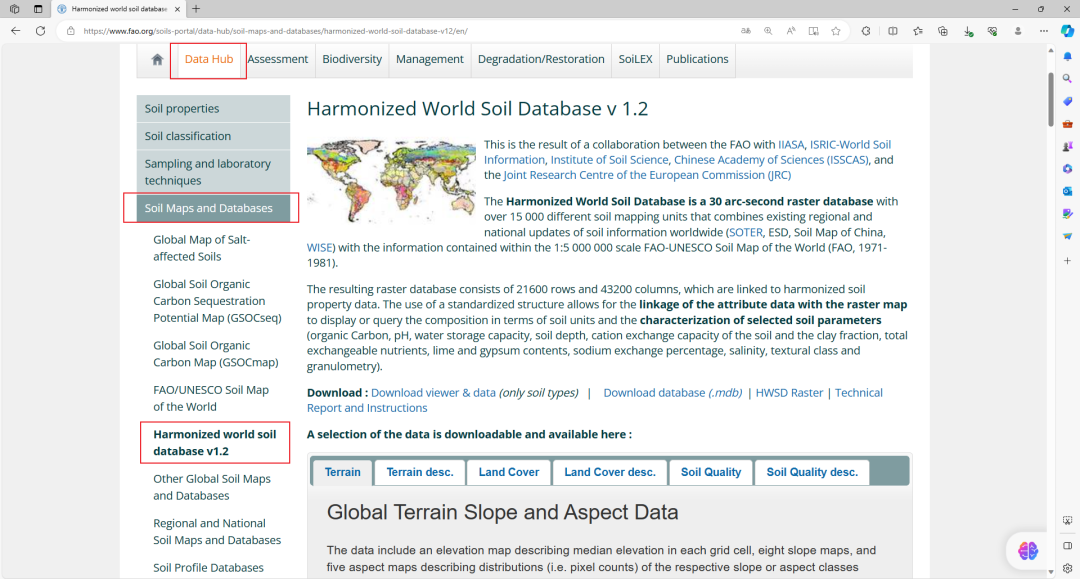Toggle Split screen icon

(x=893, y=31)
